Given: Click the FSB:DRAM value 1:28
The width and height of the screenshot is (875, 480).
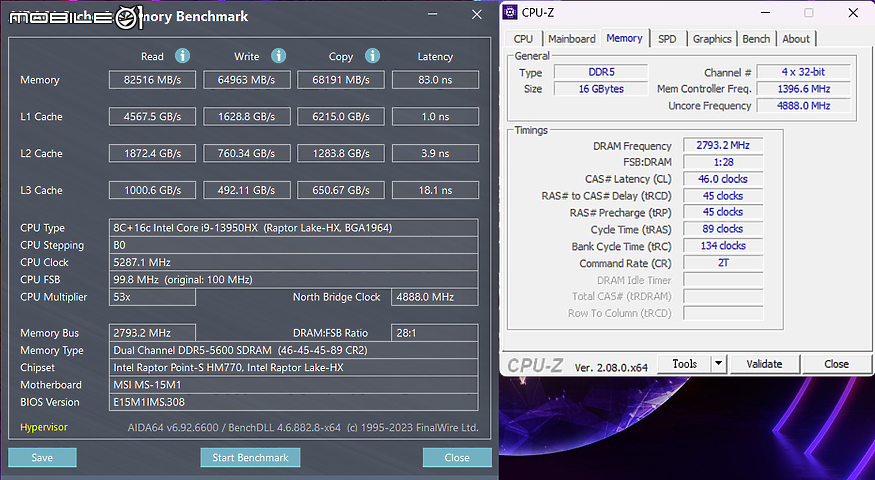Looking at the screenshot, I should pos(723,162).
